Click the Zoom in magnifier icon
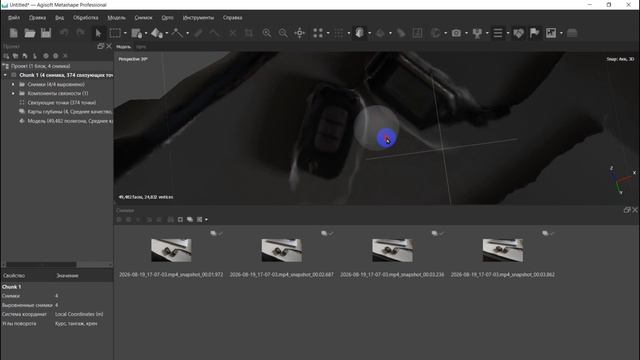The width and height of the screenshot is (640, 360). pyautogui.click(x=267, y=33)
